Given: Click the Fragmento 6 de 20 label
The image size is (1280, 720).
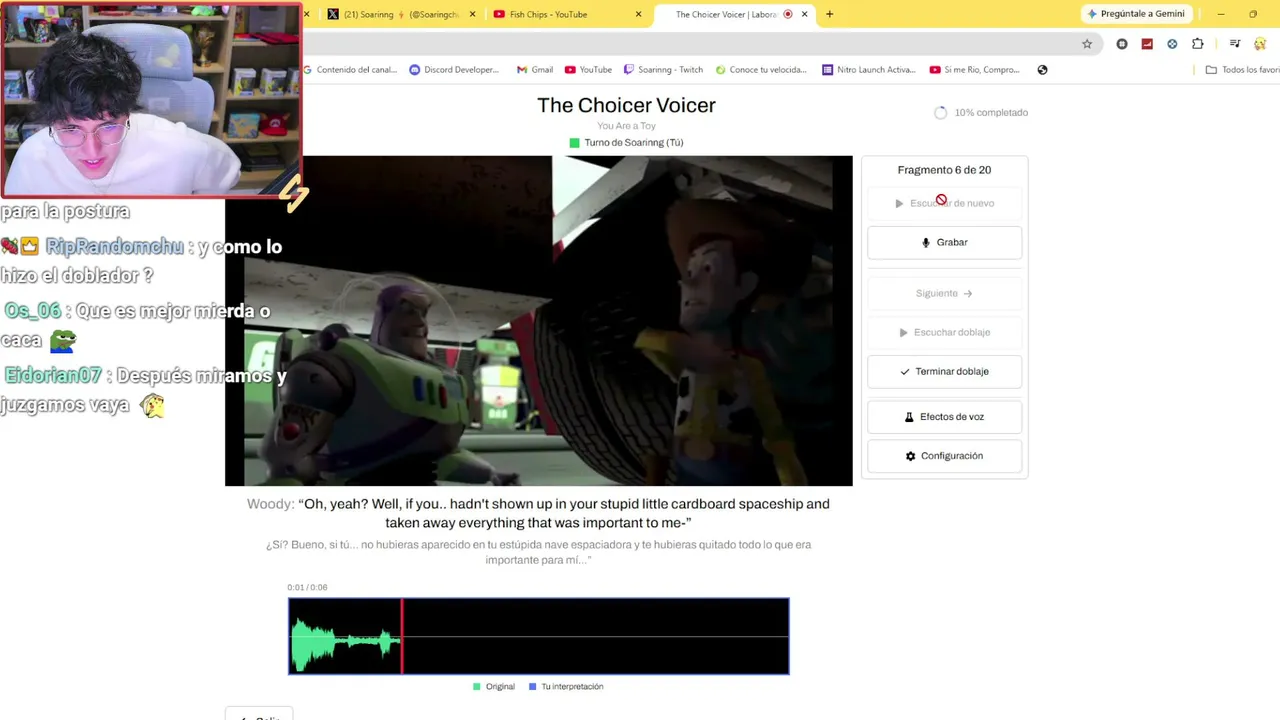Looking at the screenshot, I should 944,170.
